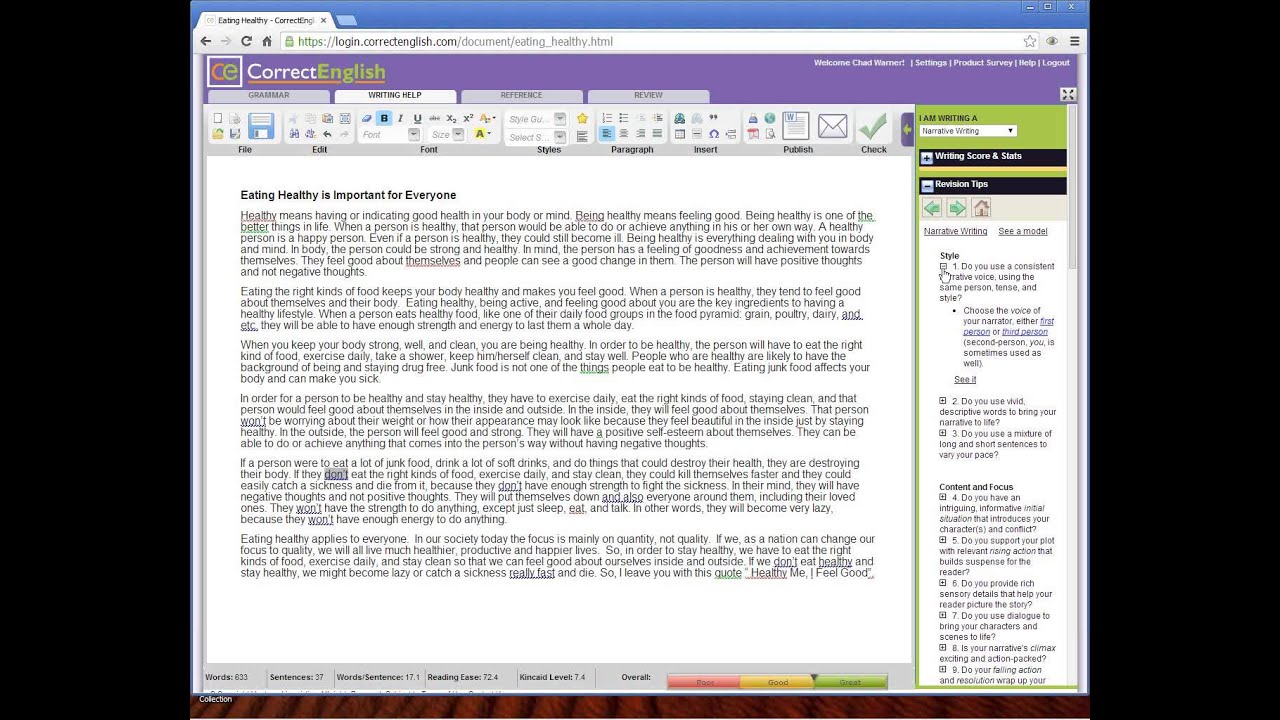Toggle fullscreen editor icon
Image resolution: width=1280 pixels, height=720 pixels.
tap(1068, 94)
